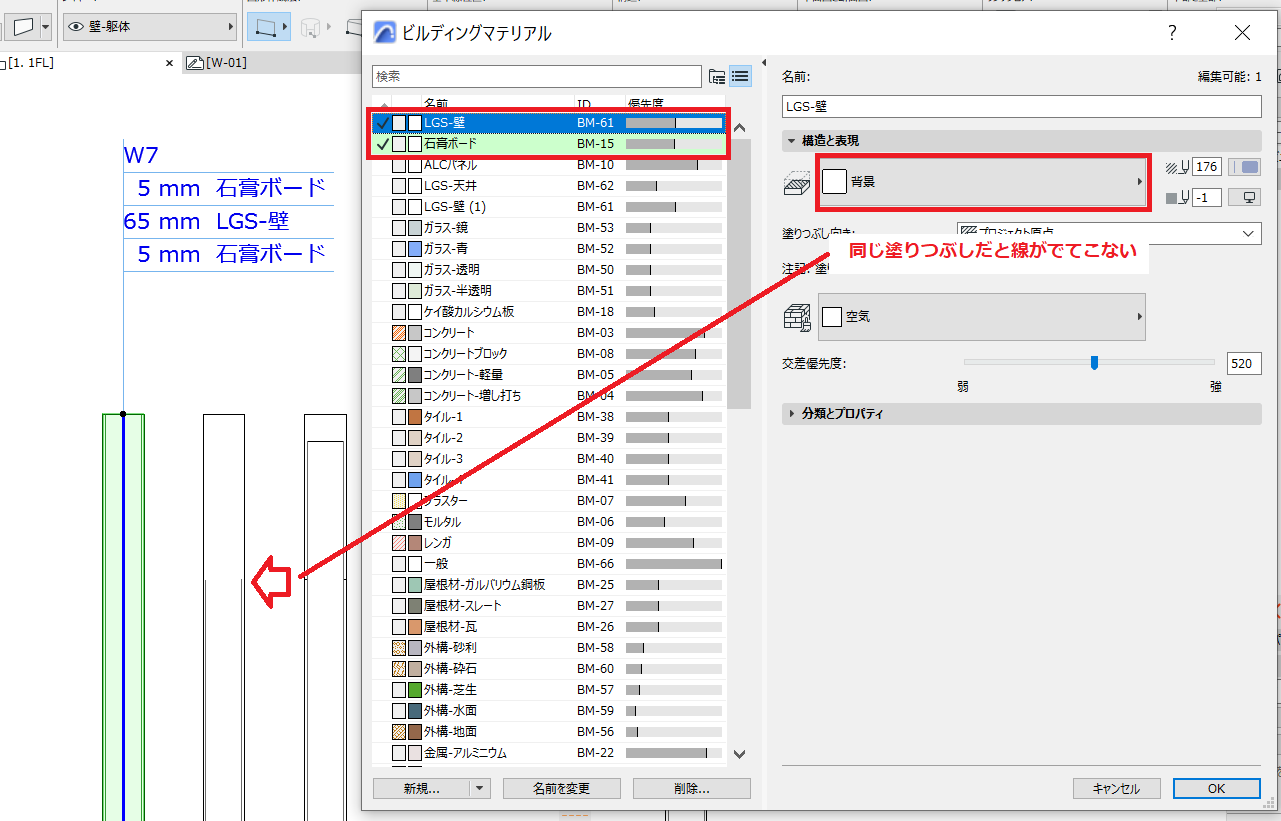Viewport: 1281px width, 821px height.
Task: Open the wall tool settings dropdown arrow
Action: coord(46,27)
